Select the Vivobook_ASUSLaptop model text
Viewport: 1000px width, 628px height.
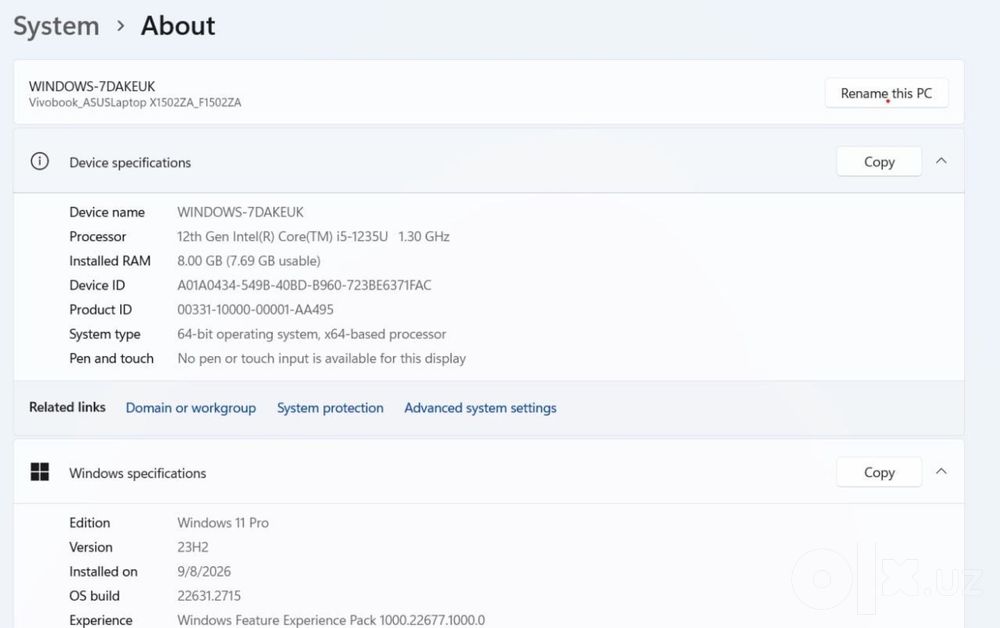pos(135,103)
